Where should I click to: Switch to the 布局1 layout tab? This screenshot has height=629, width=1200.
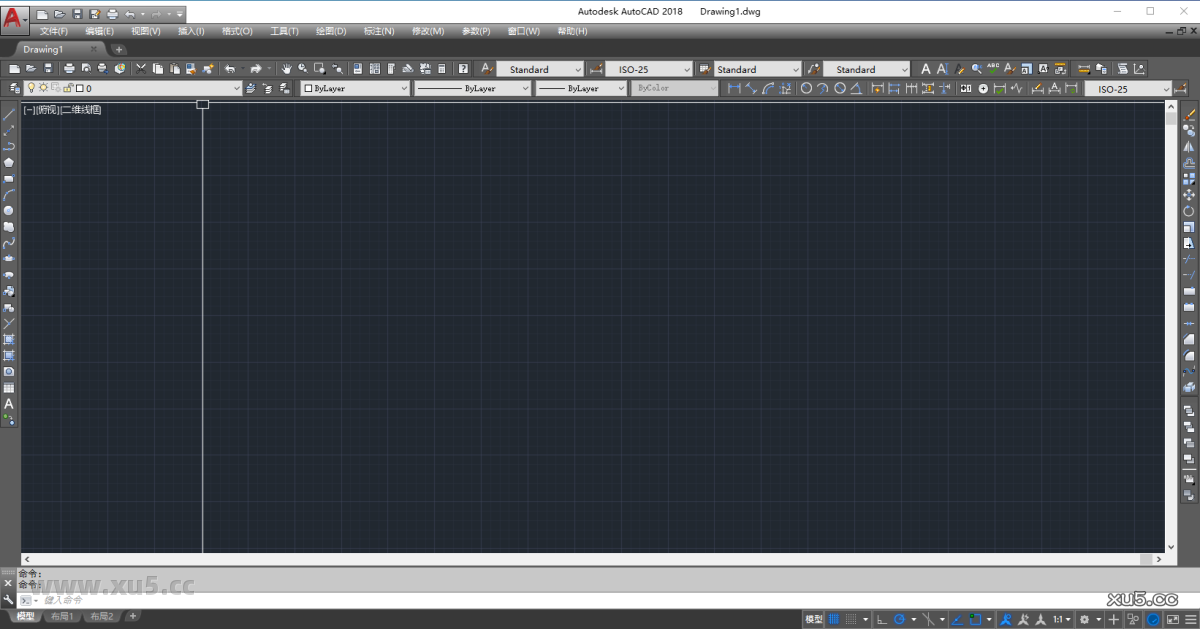pos(60,616)
